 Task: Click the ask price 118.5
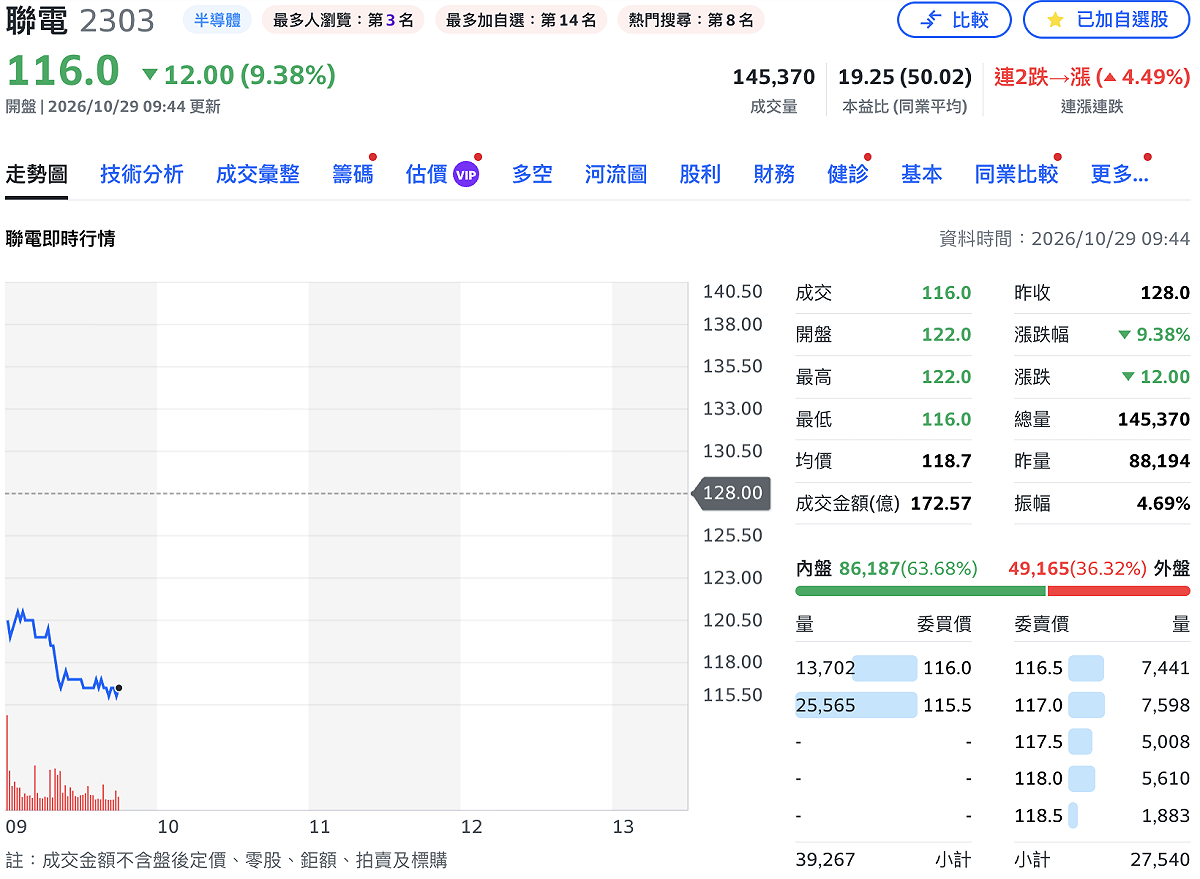coord(1038,816)
